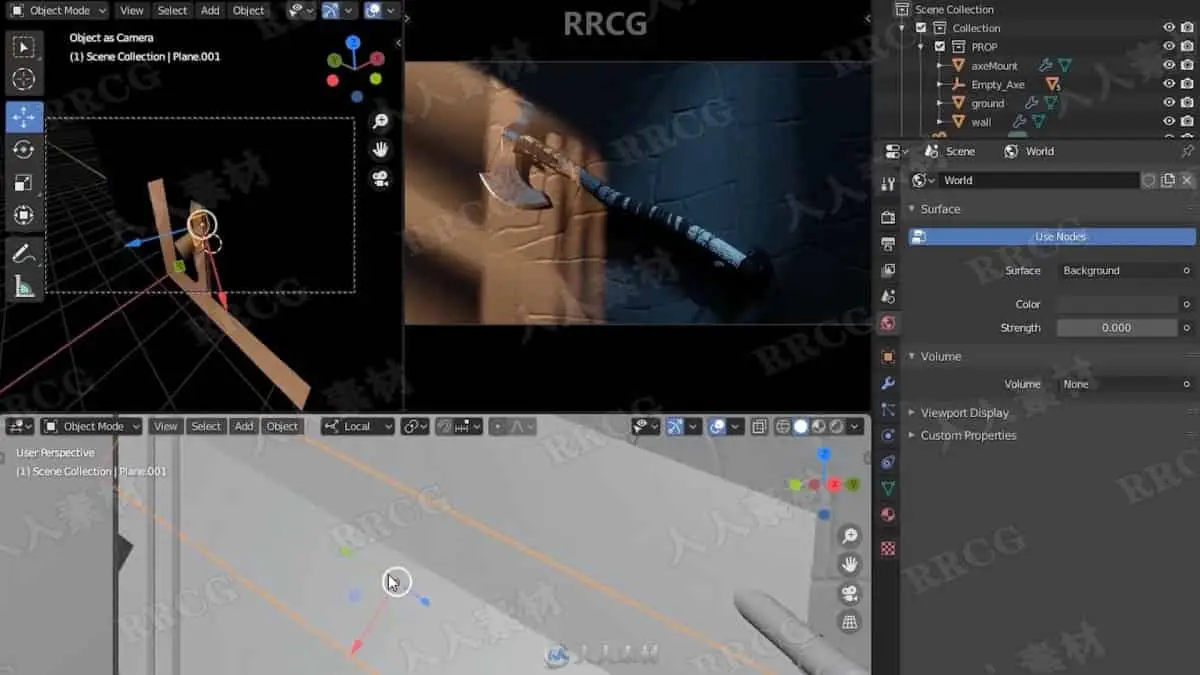Viewport: 1200px width, 675px height.
Task: Click the Use Nodes button
Action: (x=1052, y=237)
